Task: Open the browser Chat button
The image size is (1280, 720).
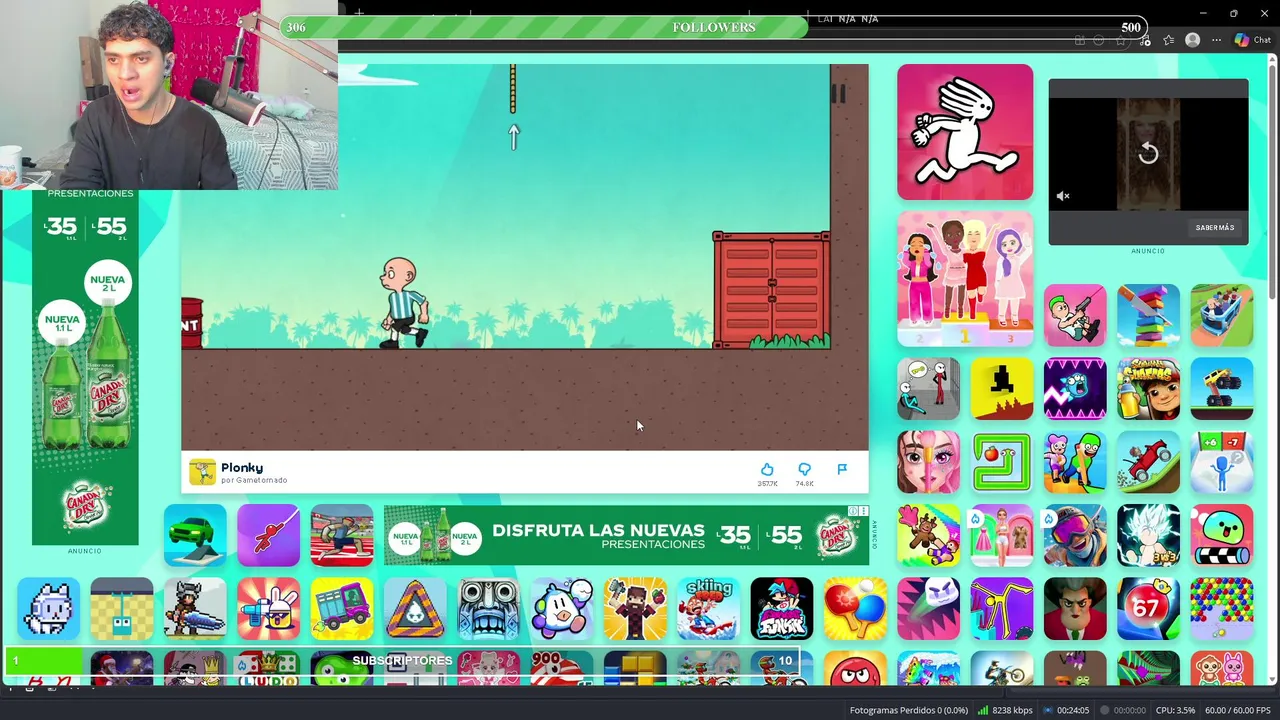Action: (1253, 40)
